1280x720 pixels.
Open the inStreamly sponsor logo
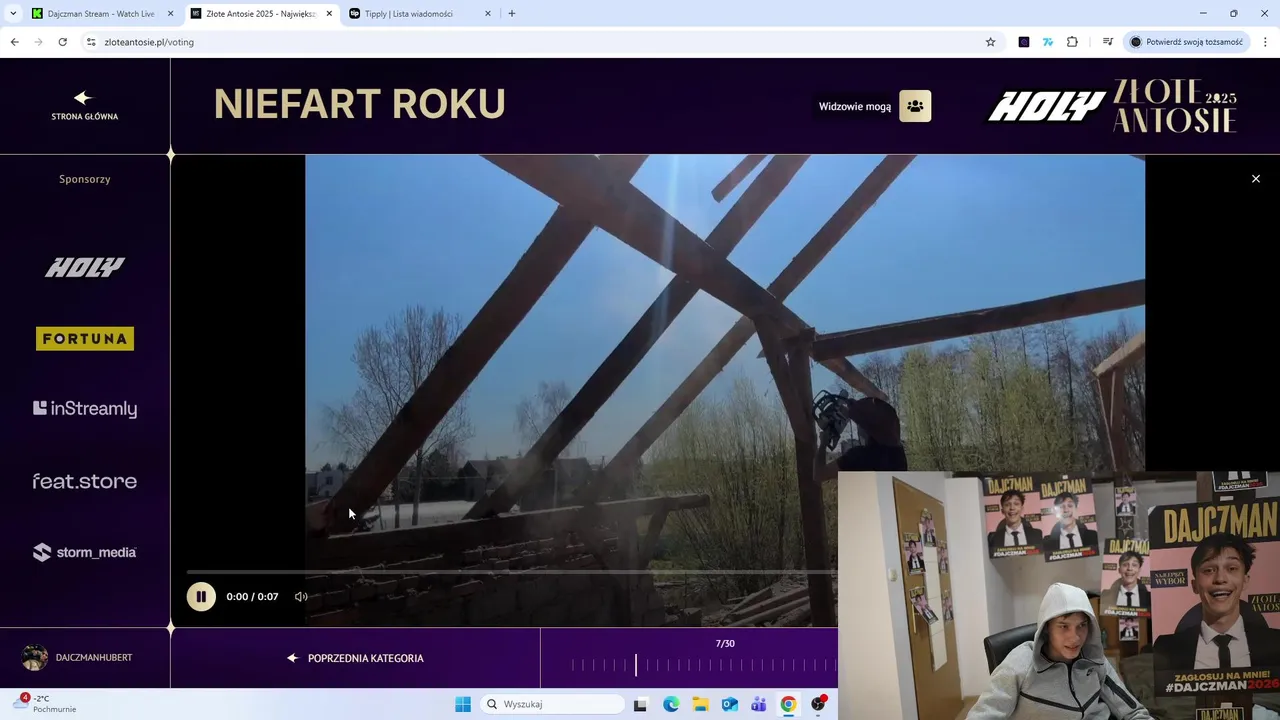[x=85, y=408]
